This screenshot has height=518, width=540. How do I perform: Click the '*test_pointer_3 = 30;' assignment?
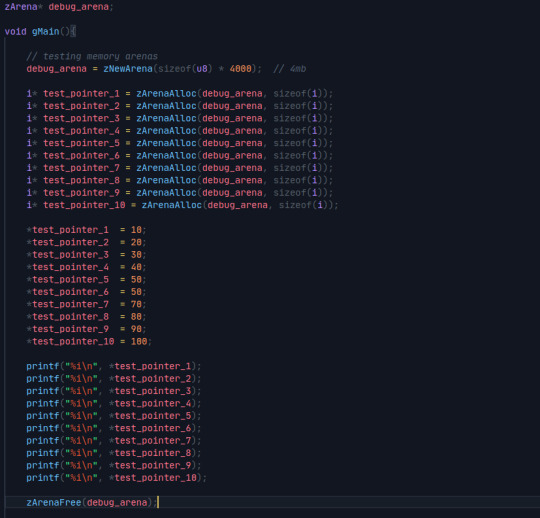click(x=86, y=255)
